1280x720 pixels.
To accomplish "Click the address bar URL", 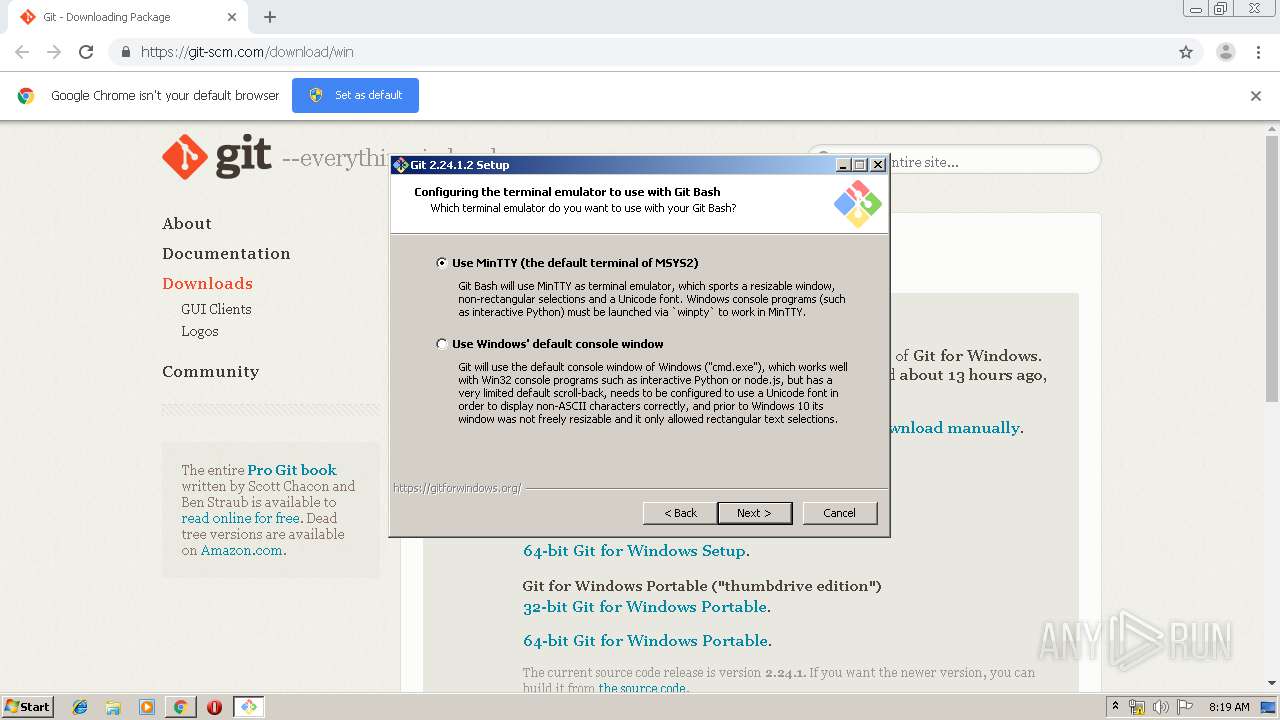I will pos(247,52).
